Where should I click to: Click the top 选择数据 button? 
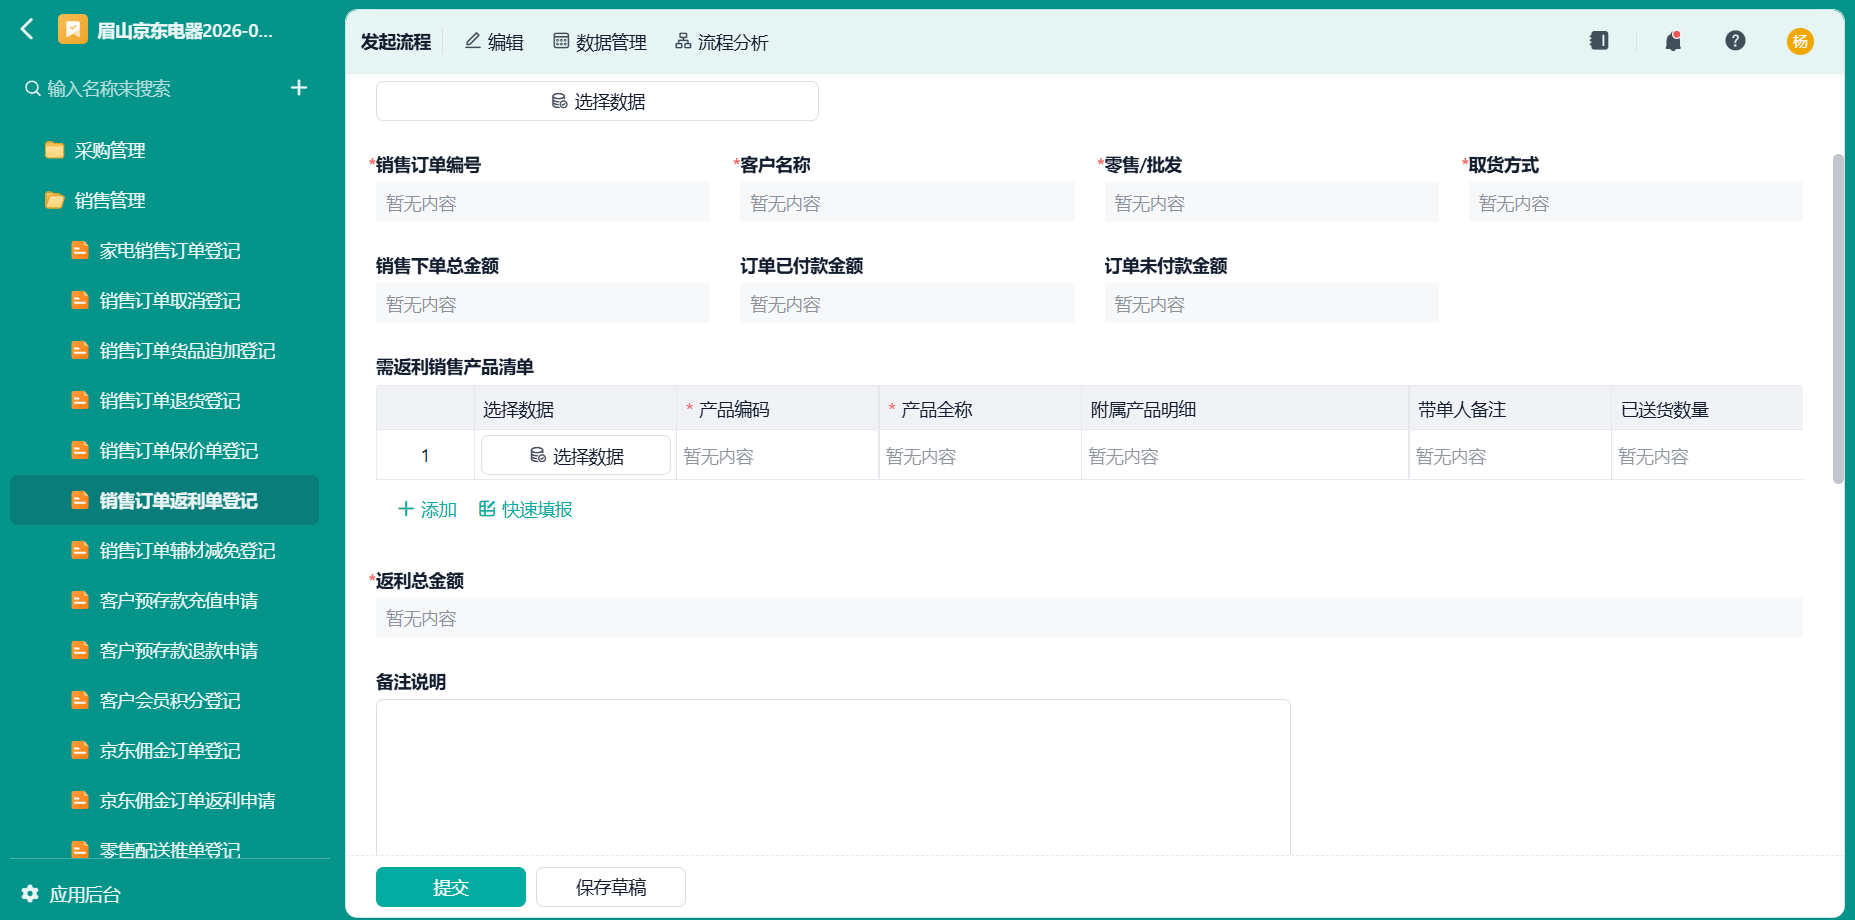pyautogui.click(x=597, y=101)
